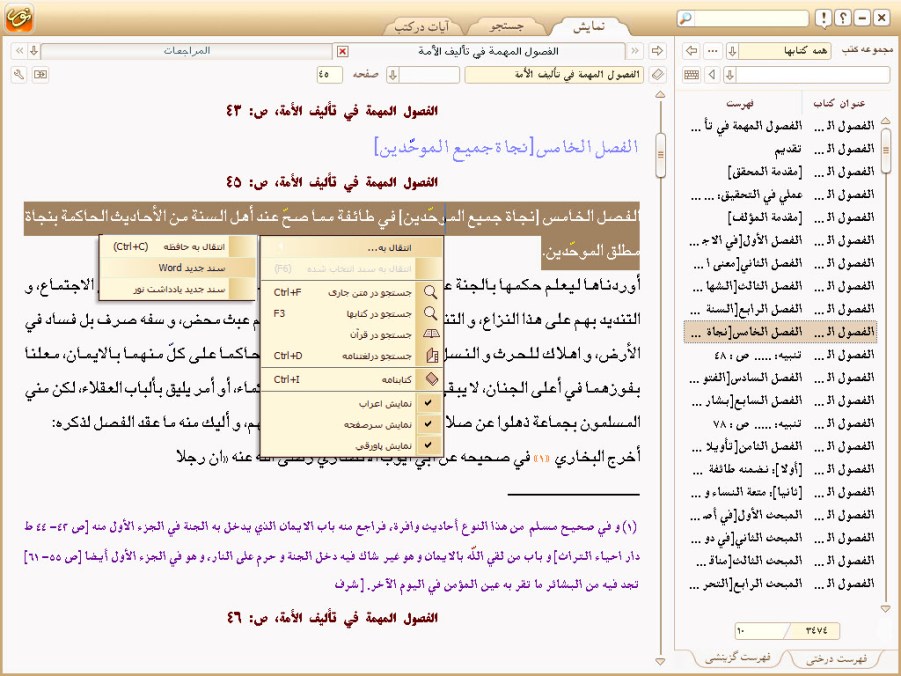Click the scroll-down arrow of the text pane

[660, 662]
